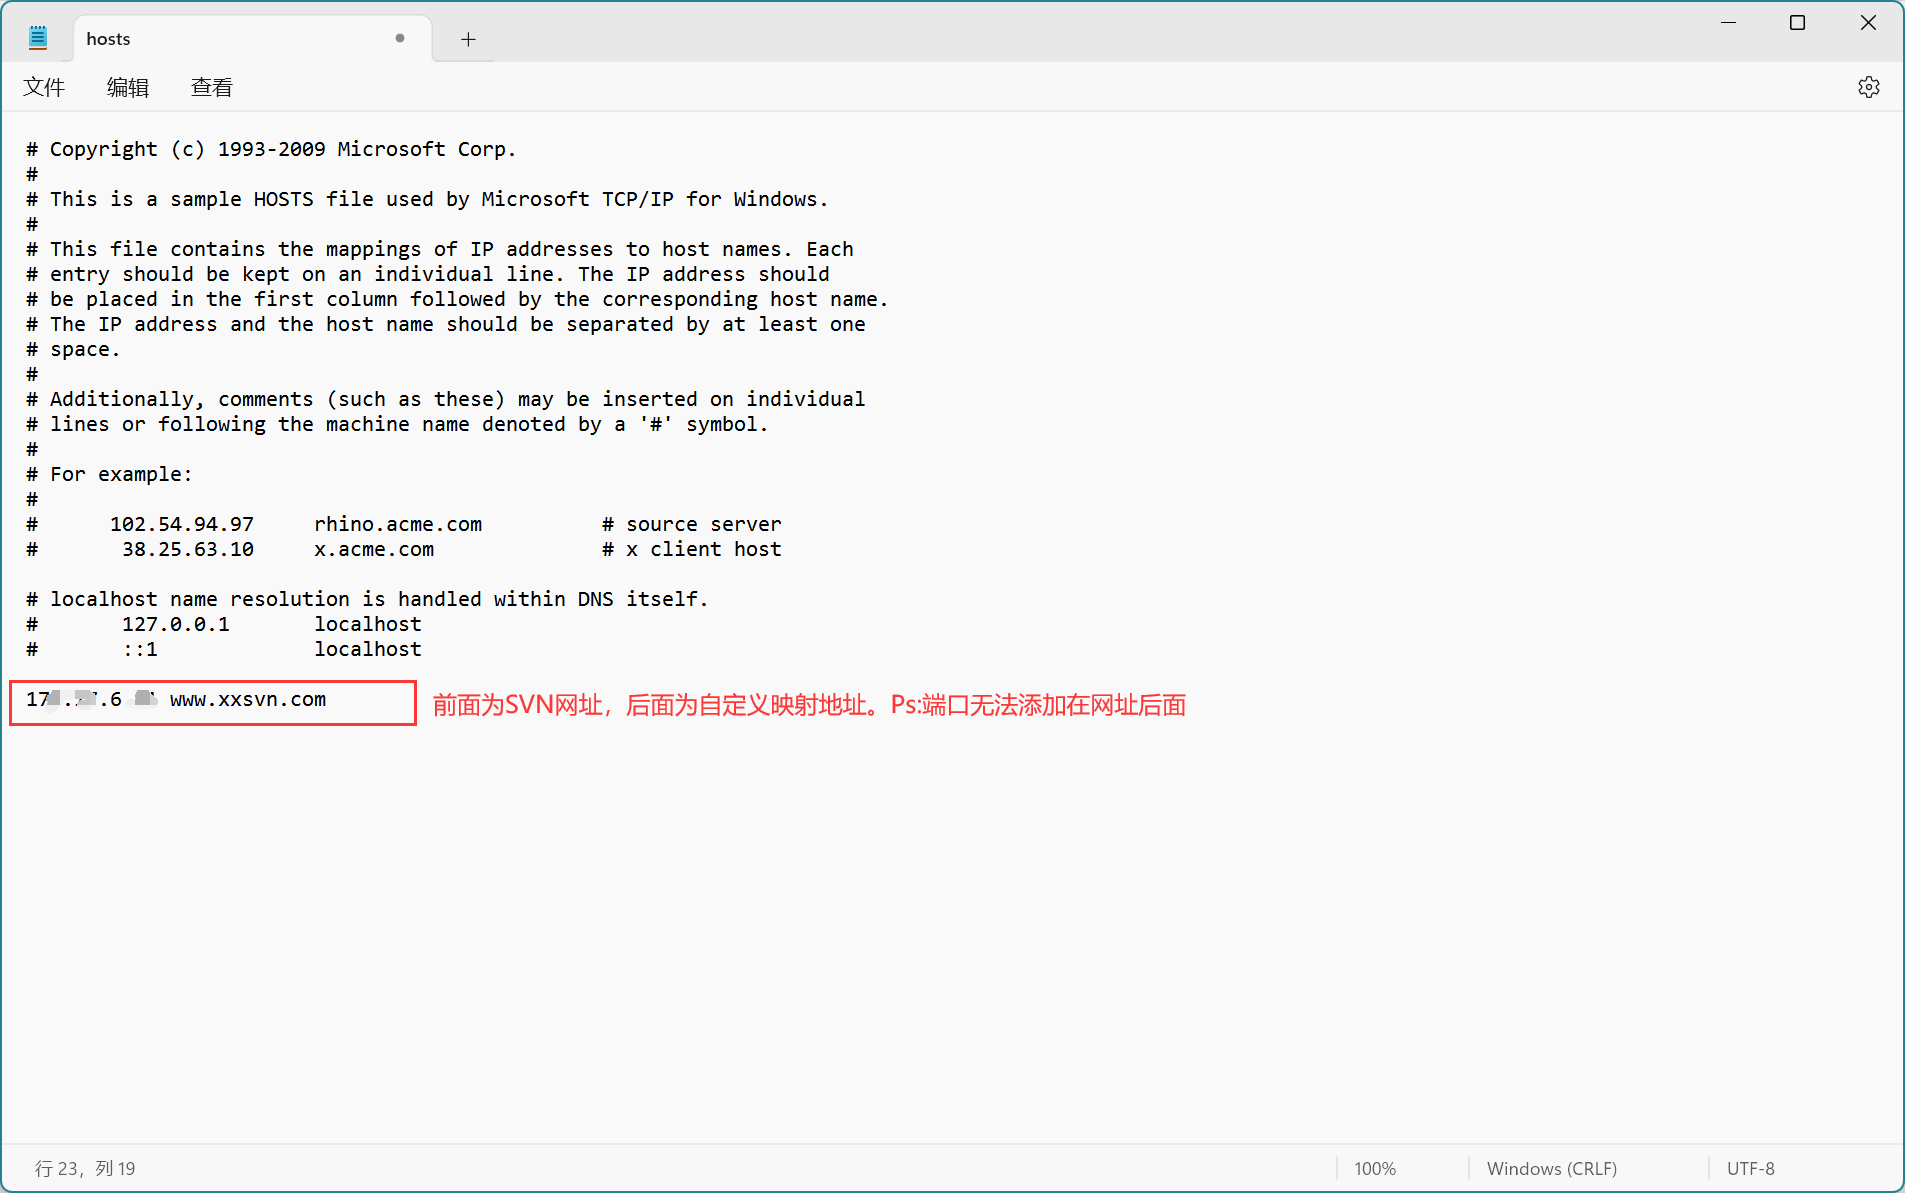Click the 'sample HOSTS file' line
This screenshot has height=1193, width=1905.
tap(427, 199)
